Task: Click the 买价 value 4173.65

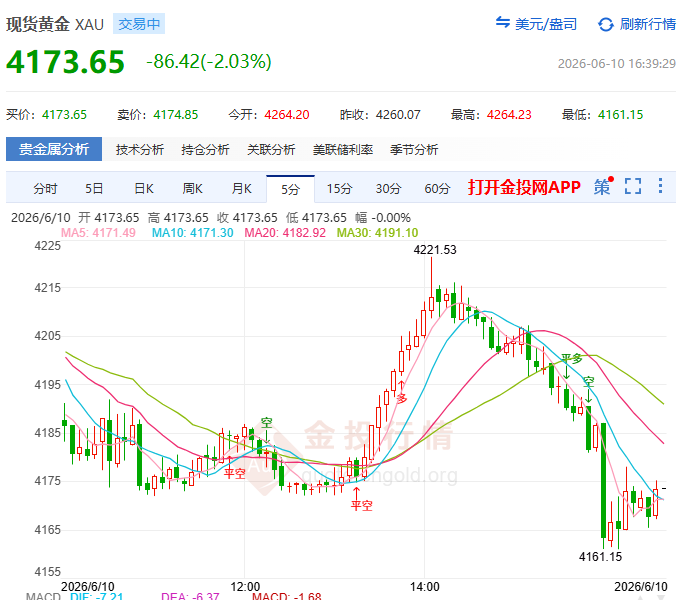Action: click(64, 115)
